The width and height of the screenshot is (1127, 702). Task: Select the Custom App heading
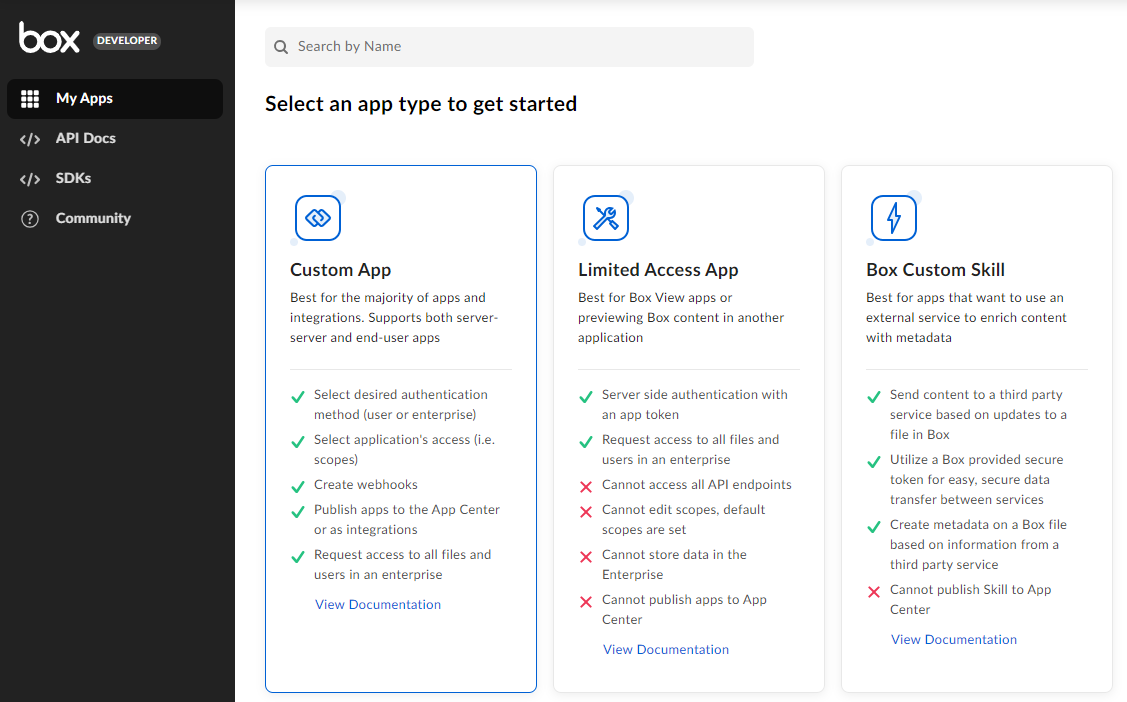click(x=341, y=270)
